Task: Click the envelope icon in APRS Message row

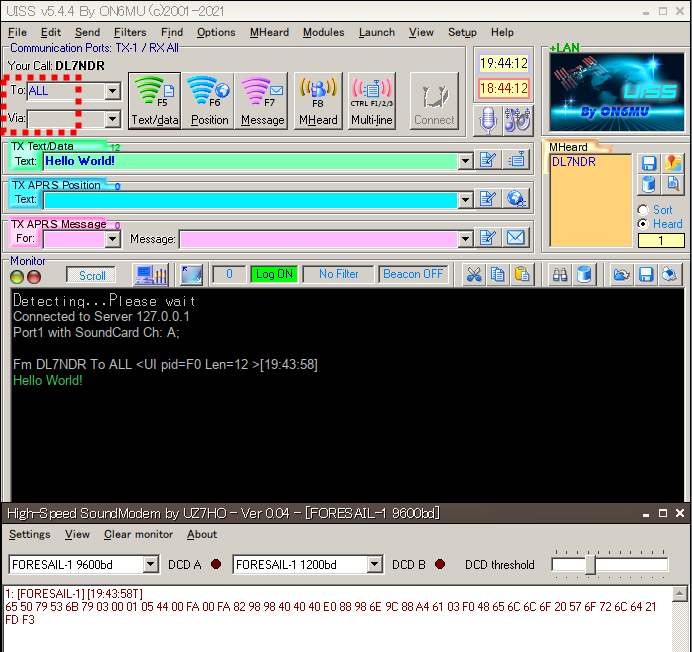Action: [x=516, y=238]
